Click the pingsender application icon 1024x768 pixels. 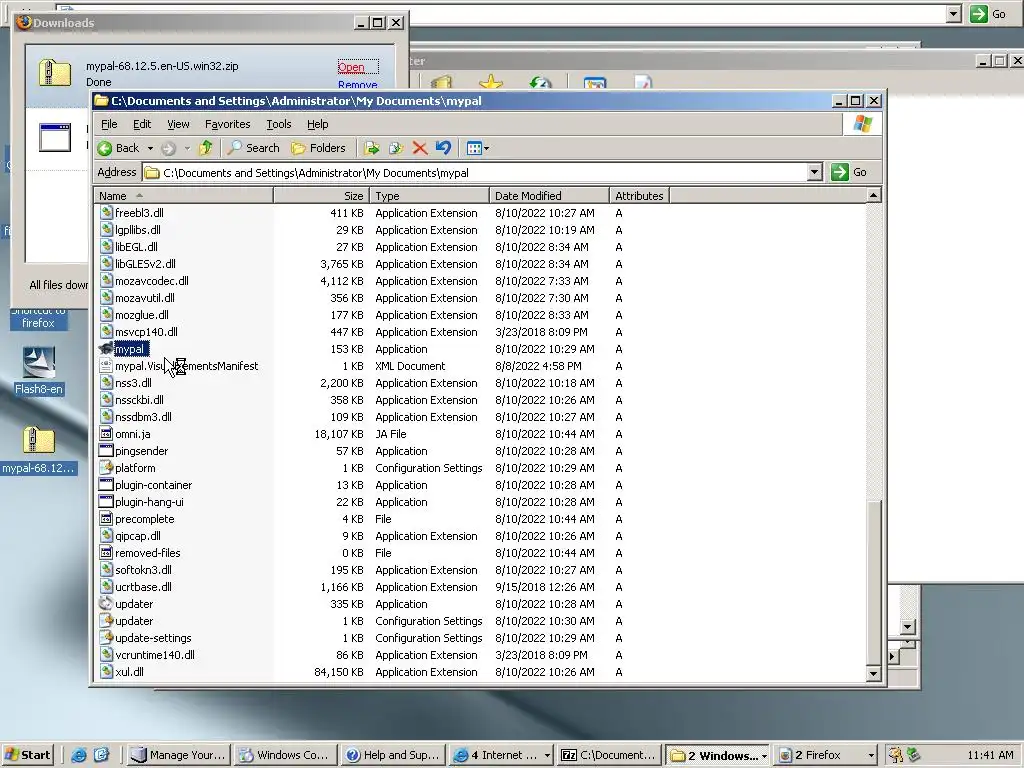tap(106, 451)
